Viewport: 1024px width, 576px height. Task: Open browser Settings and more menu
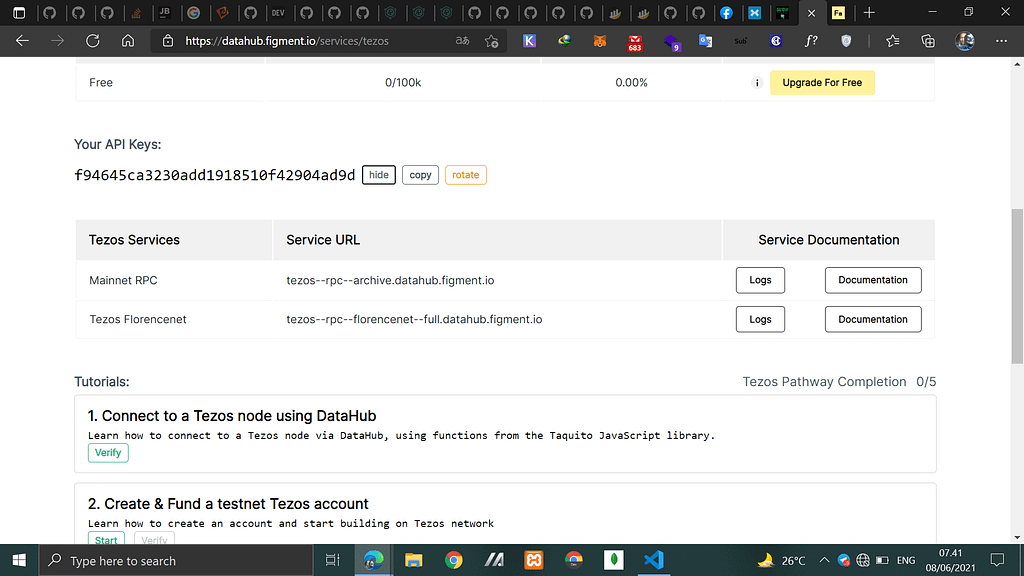click(1001, 40)
